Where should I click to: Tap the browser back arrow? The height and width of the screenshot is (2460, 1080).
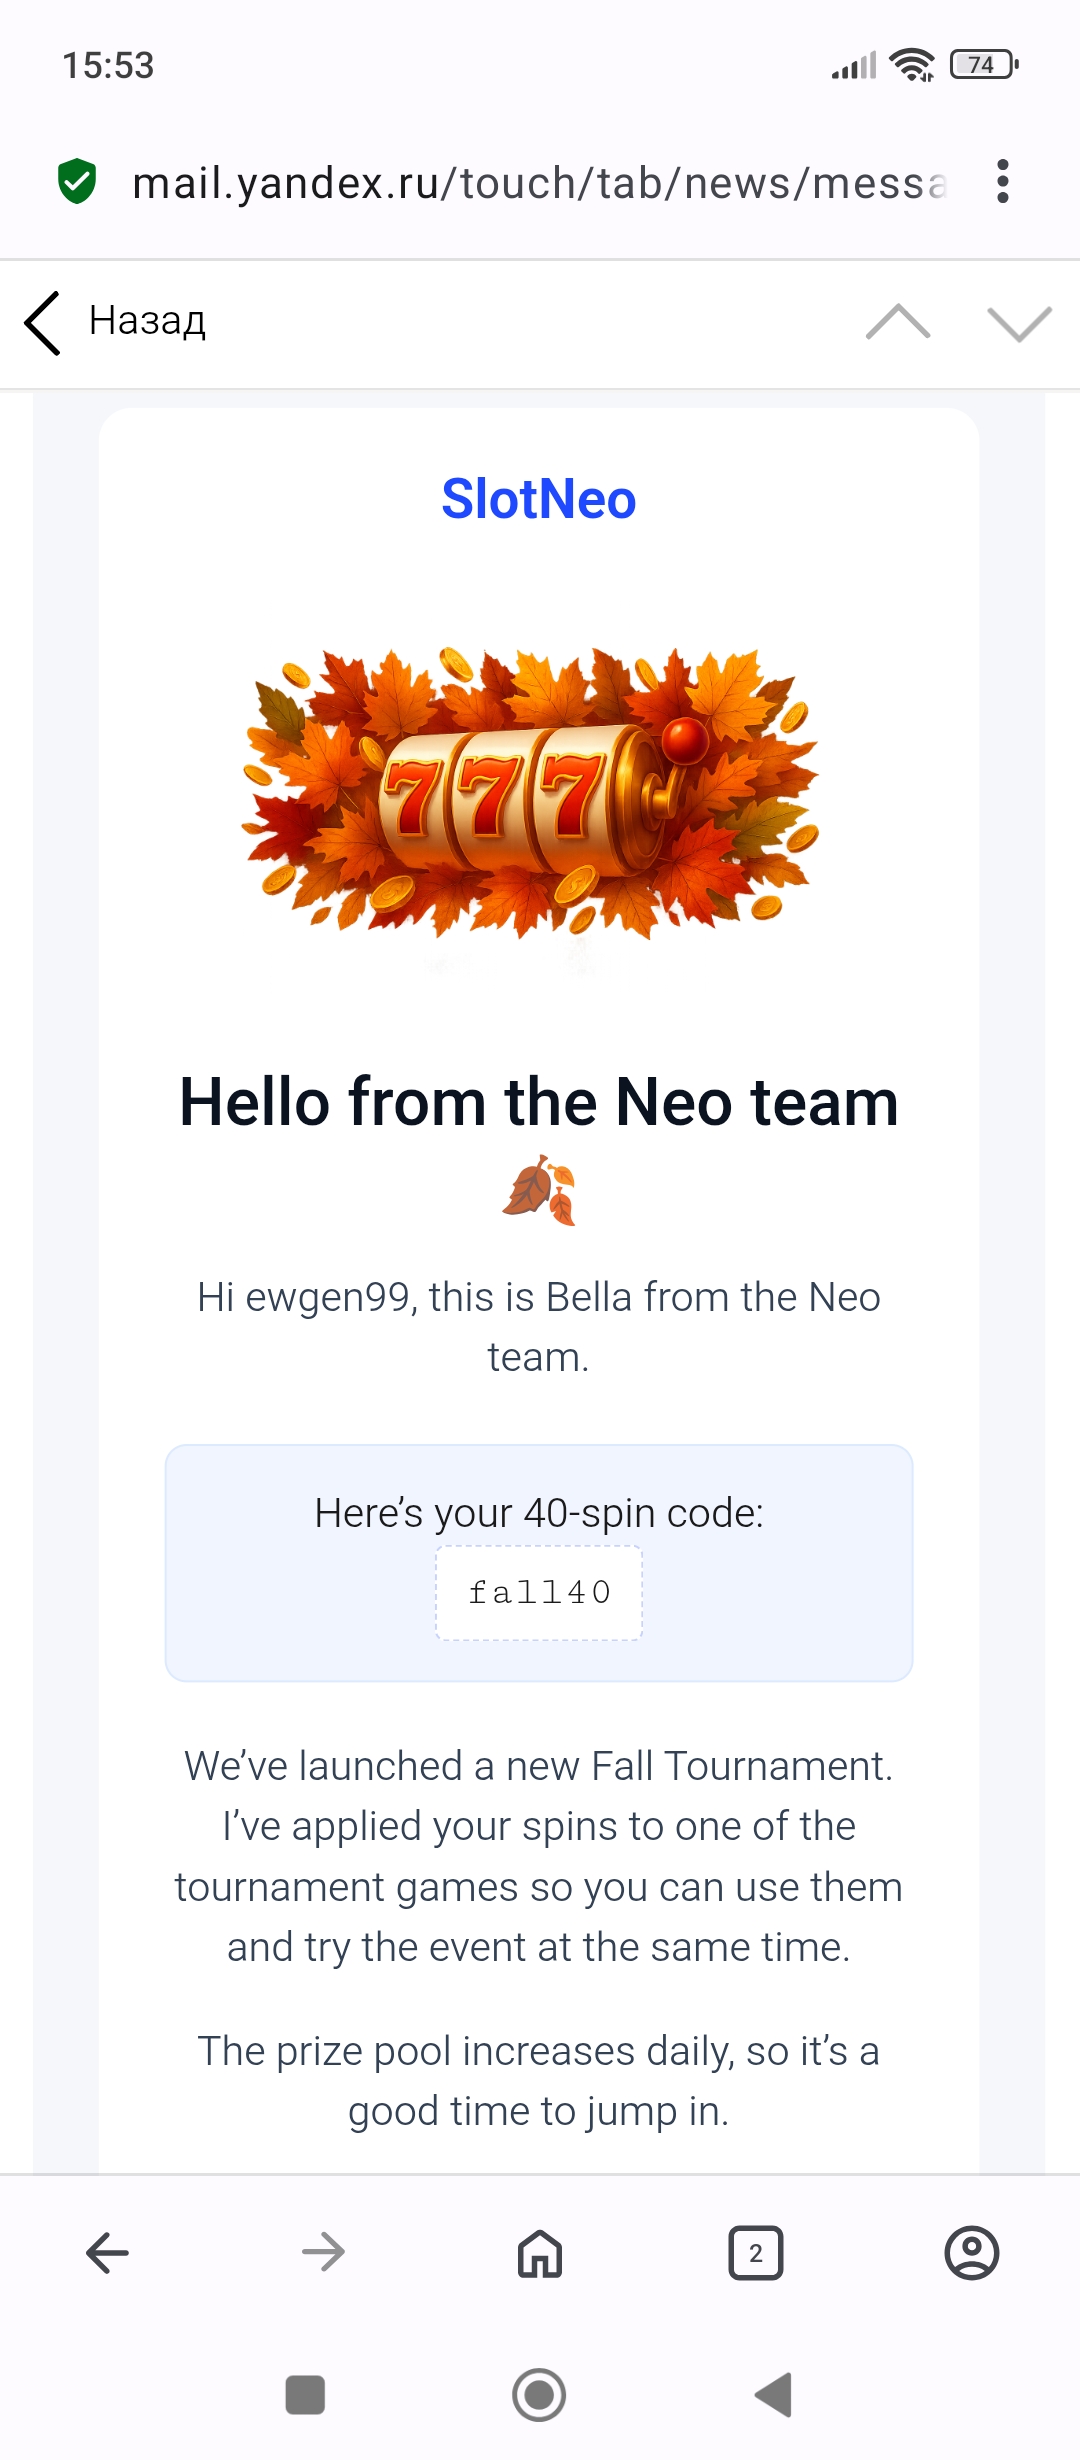108,2253
